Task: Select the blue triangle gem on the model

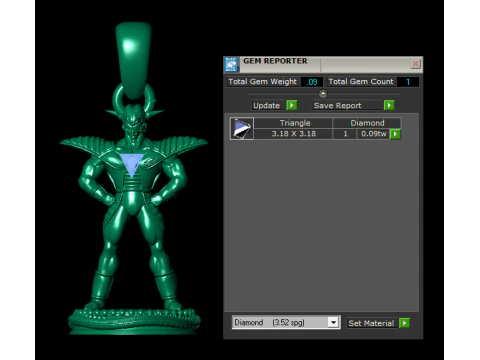Action: [132, 164]
